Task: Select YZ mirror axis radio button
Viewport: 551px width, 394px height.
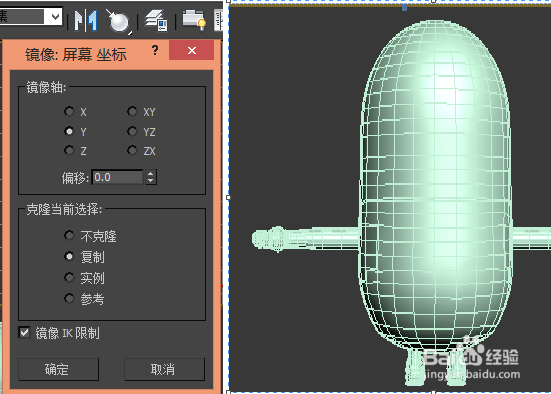Action: point(132,131)
